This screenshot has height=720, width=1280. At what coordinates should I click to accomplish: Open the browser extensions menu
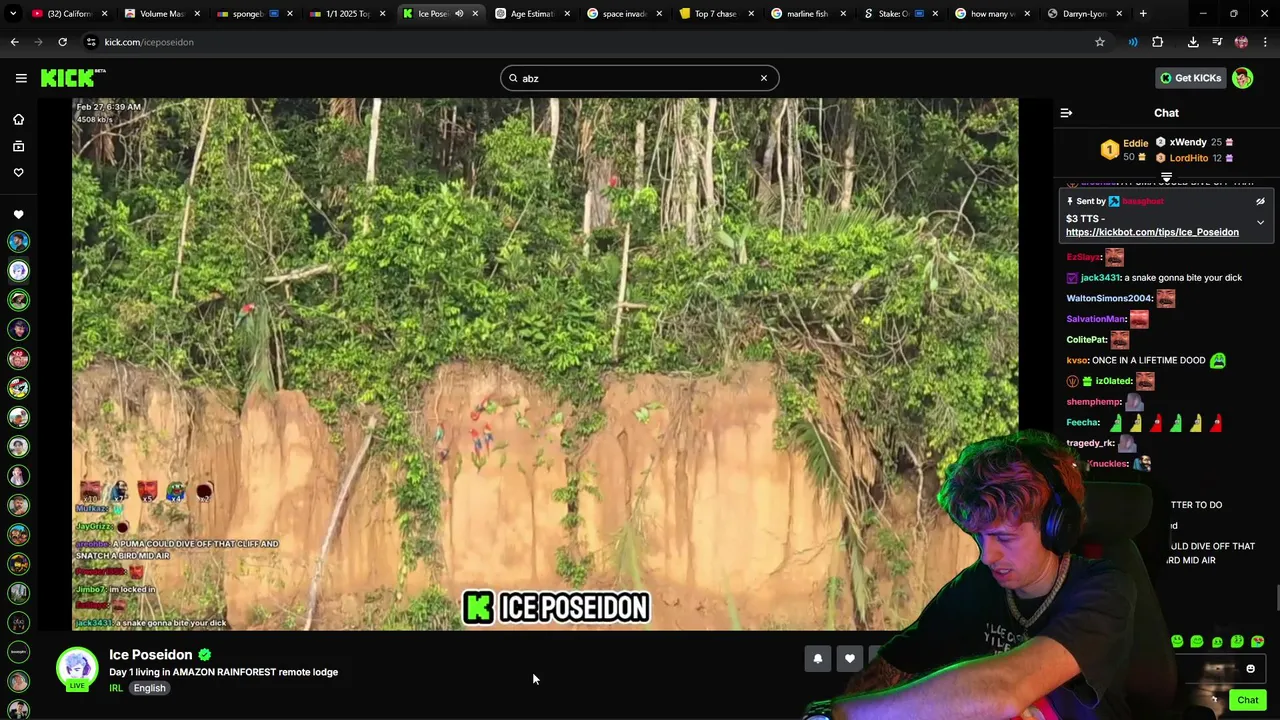[1157, 42]
